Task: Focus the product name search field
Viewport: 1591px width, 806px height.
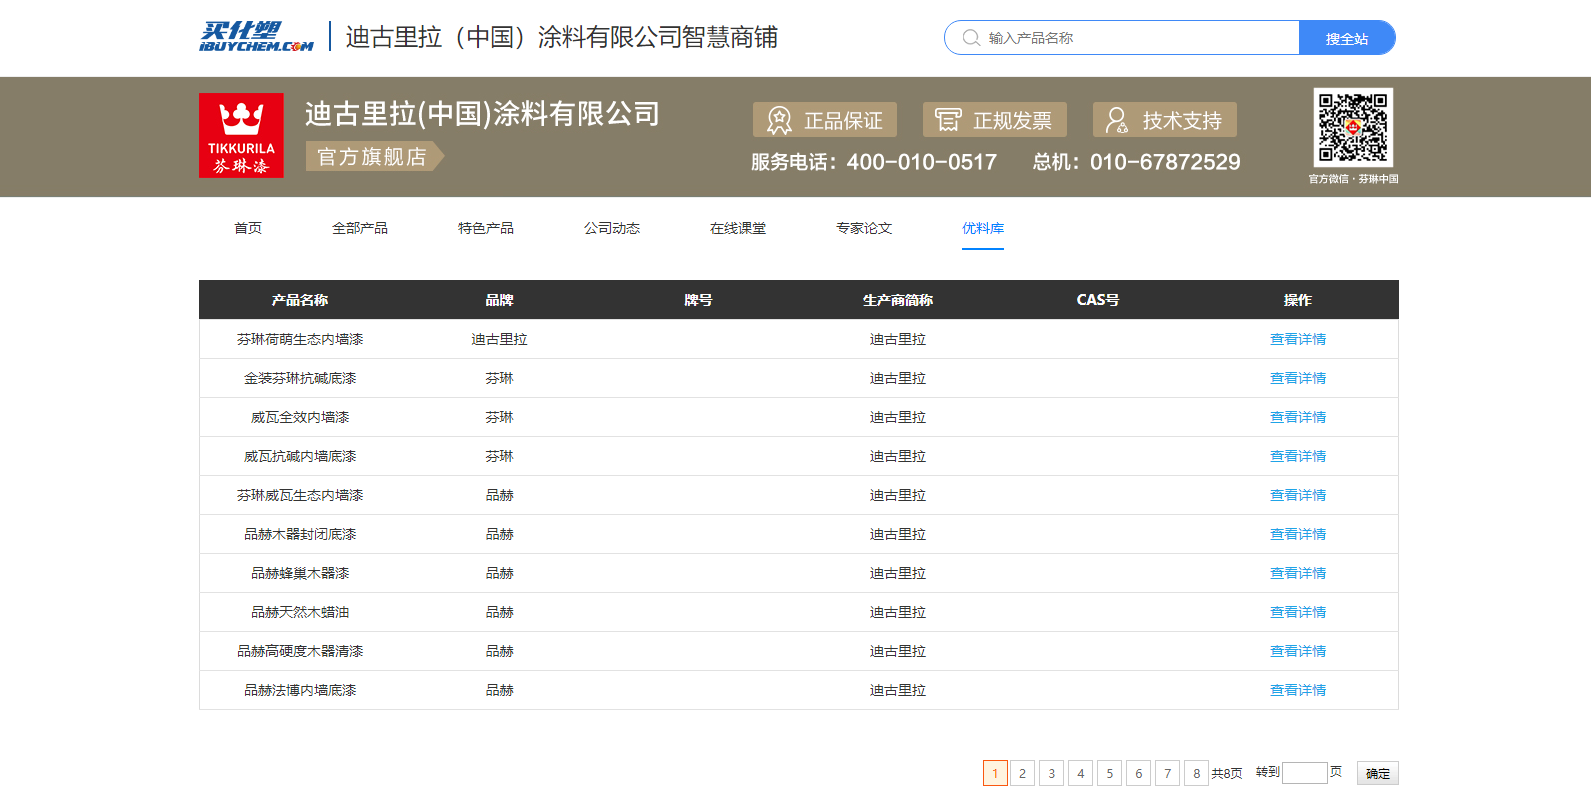Action: click(1140, 38)
